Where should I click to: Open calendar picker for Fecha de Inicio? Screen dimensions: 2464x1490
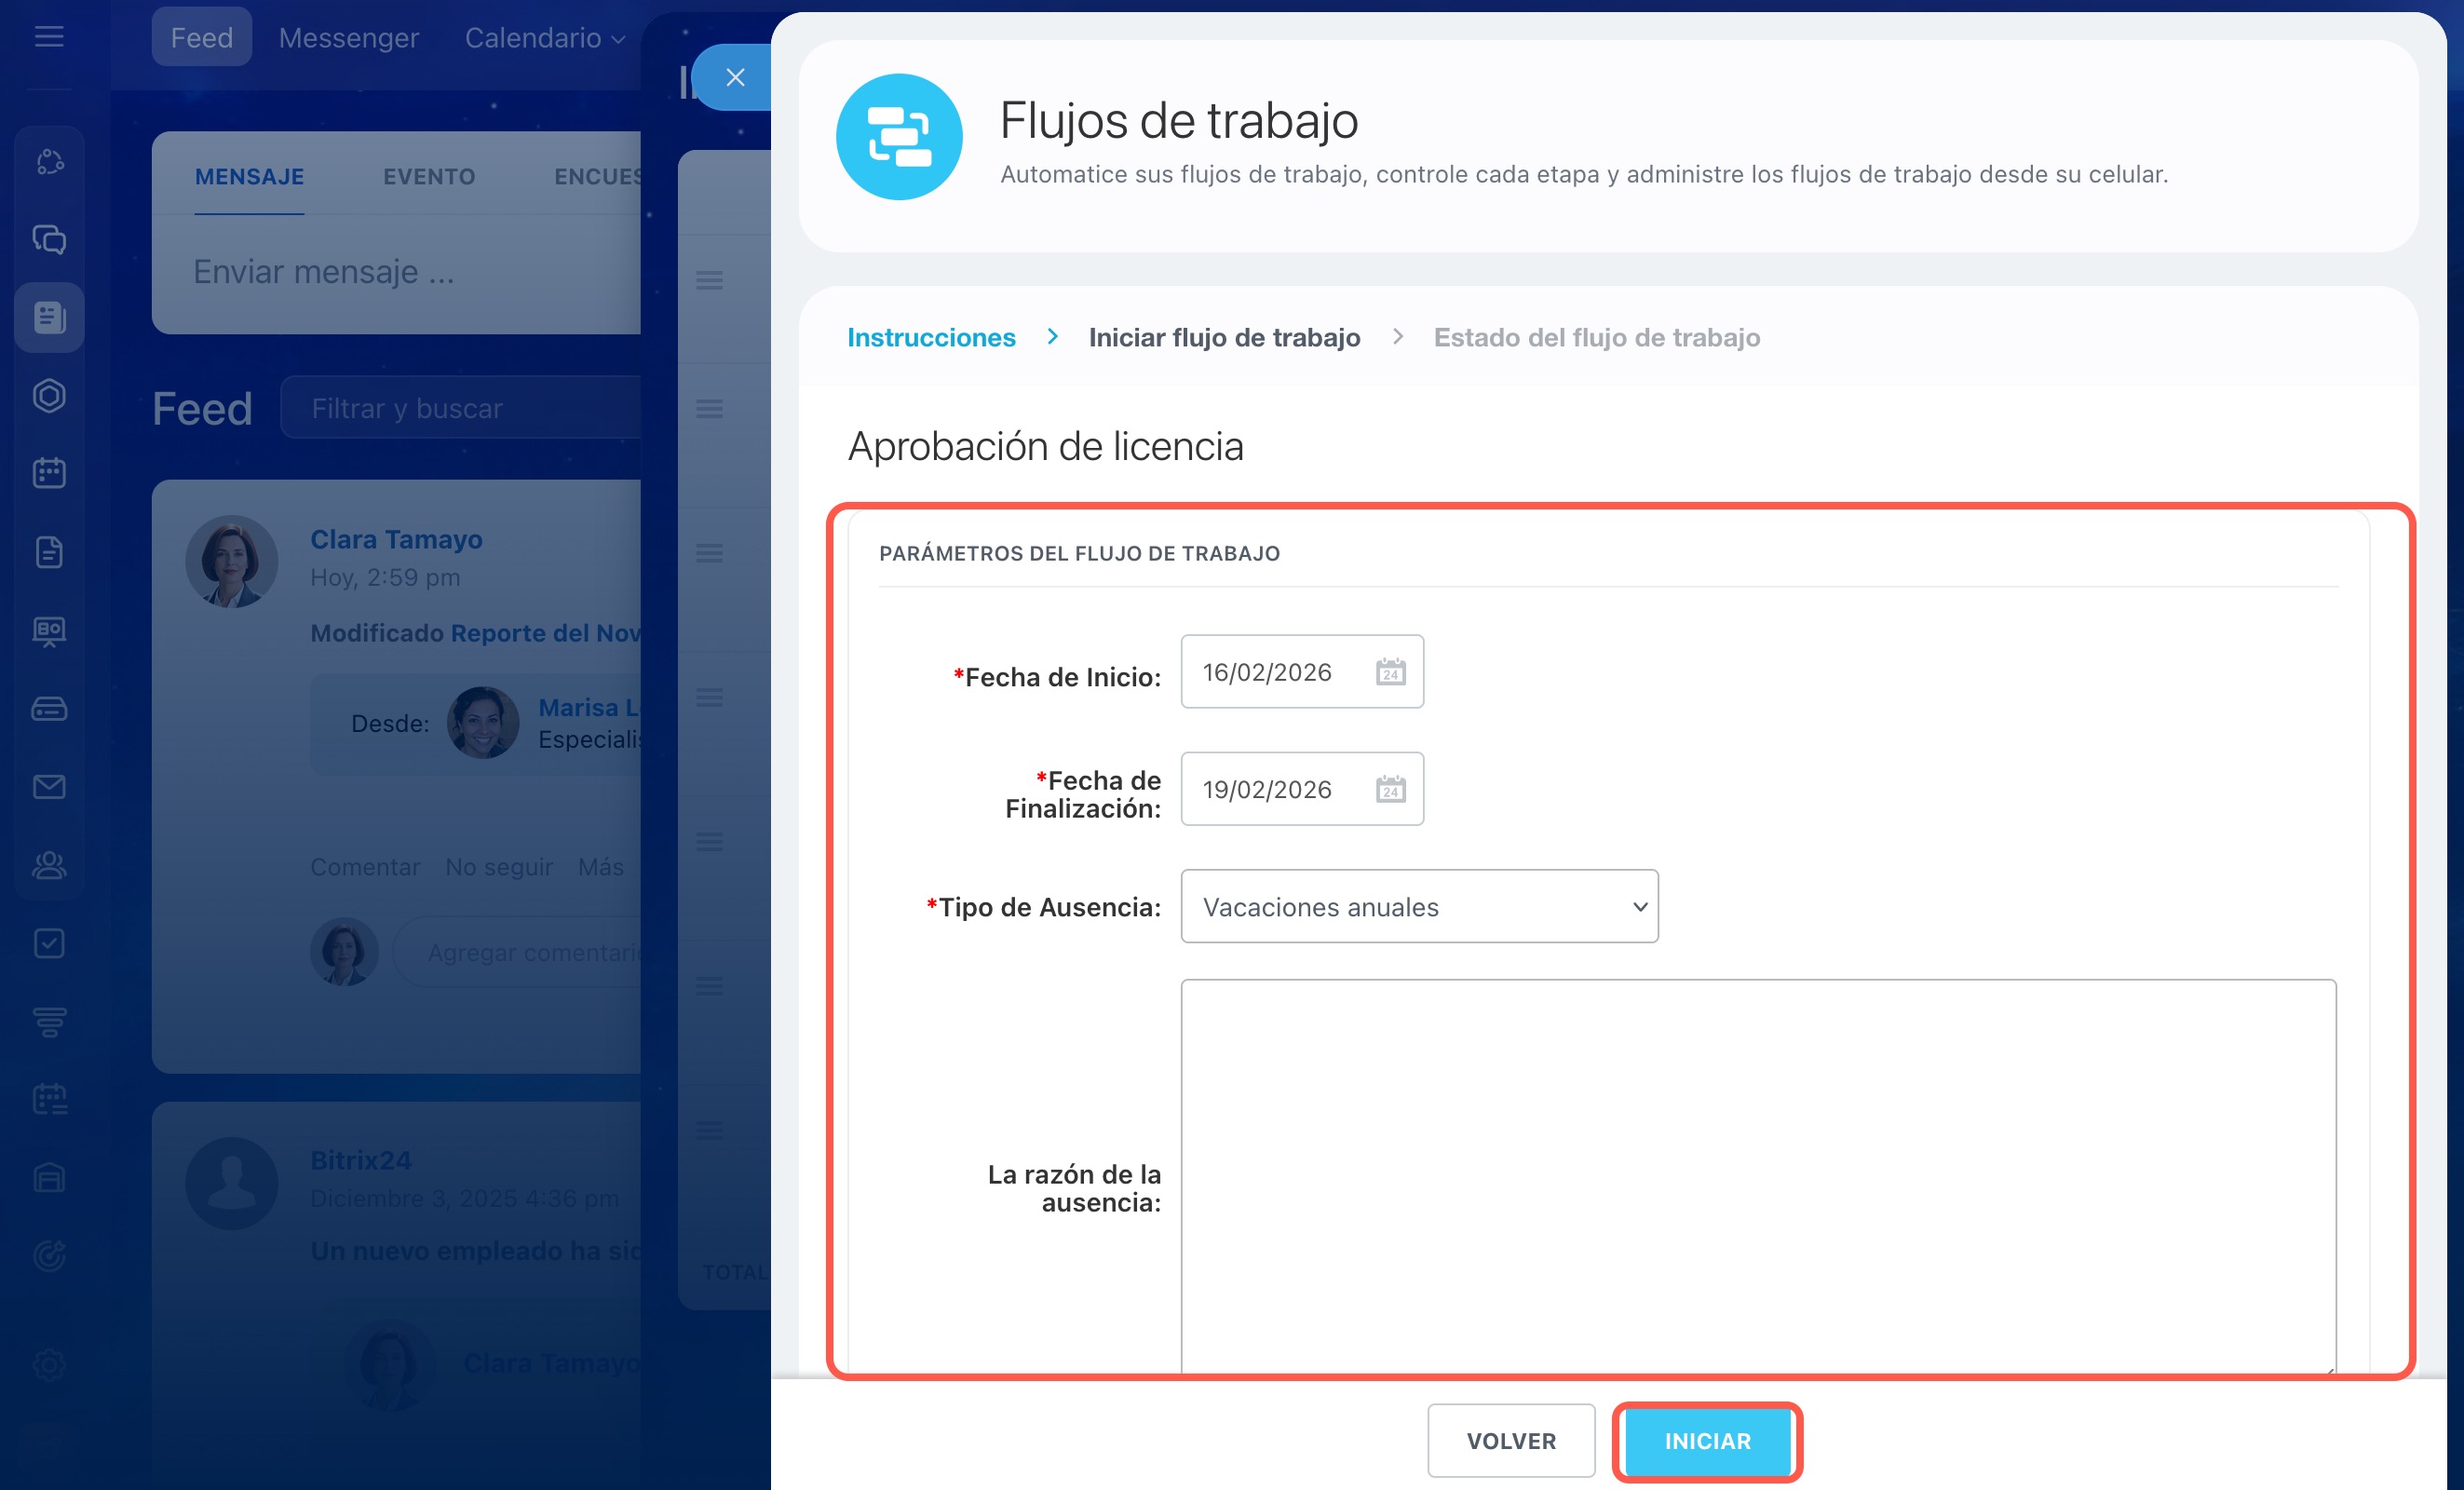click(1390, 672)
